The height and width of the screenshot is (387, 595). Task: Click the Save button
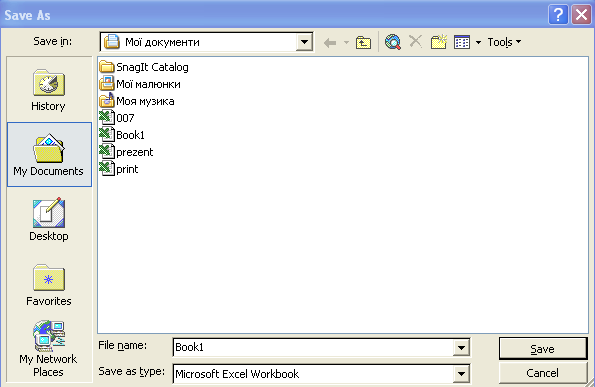(543, 349)
